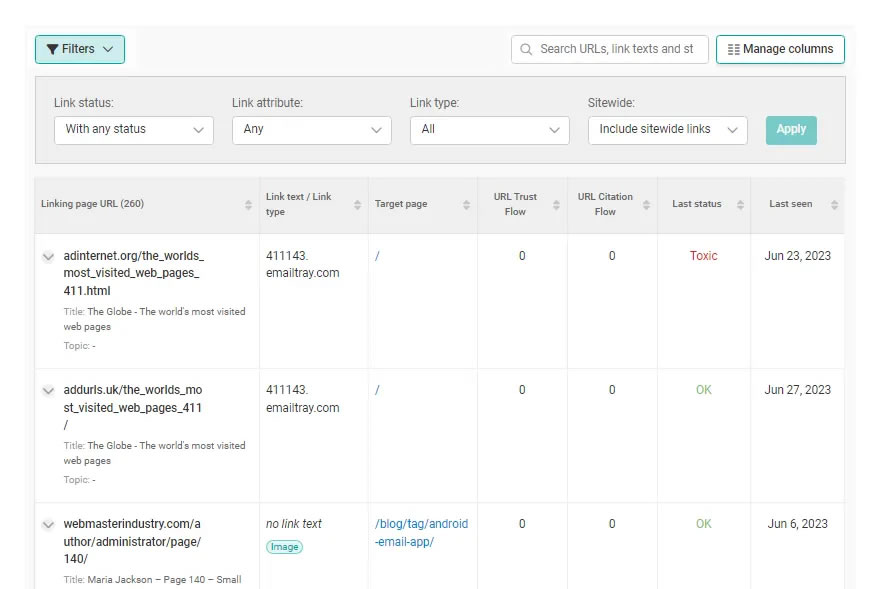Open target page link in adinternet.org row
This screenshot has height=589, width=880.
377,256
